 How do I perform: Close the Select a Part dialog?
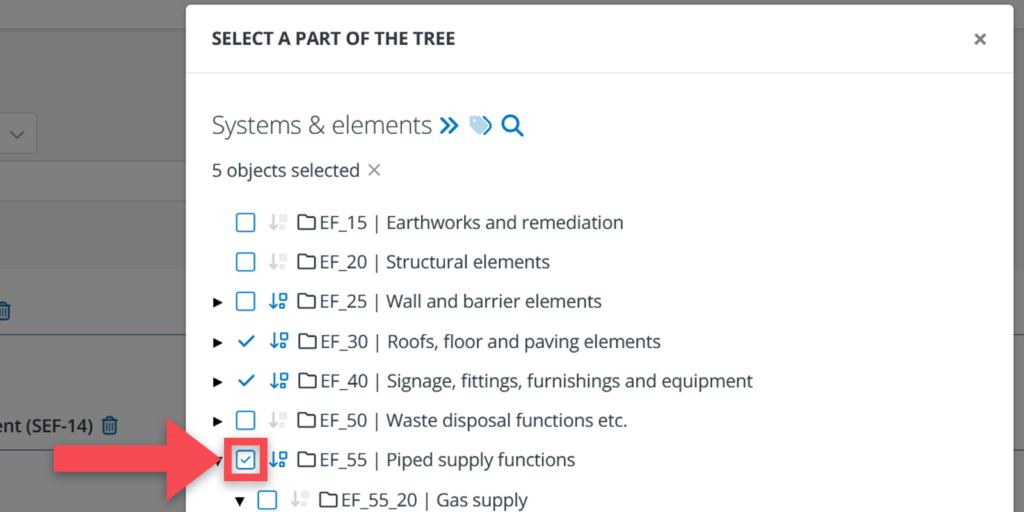pyautogui.click(x=980, y=39)
